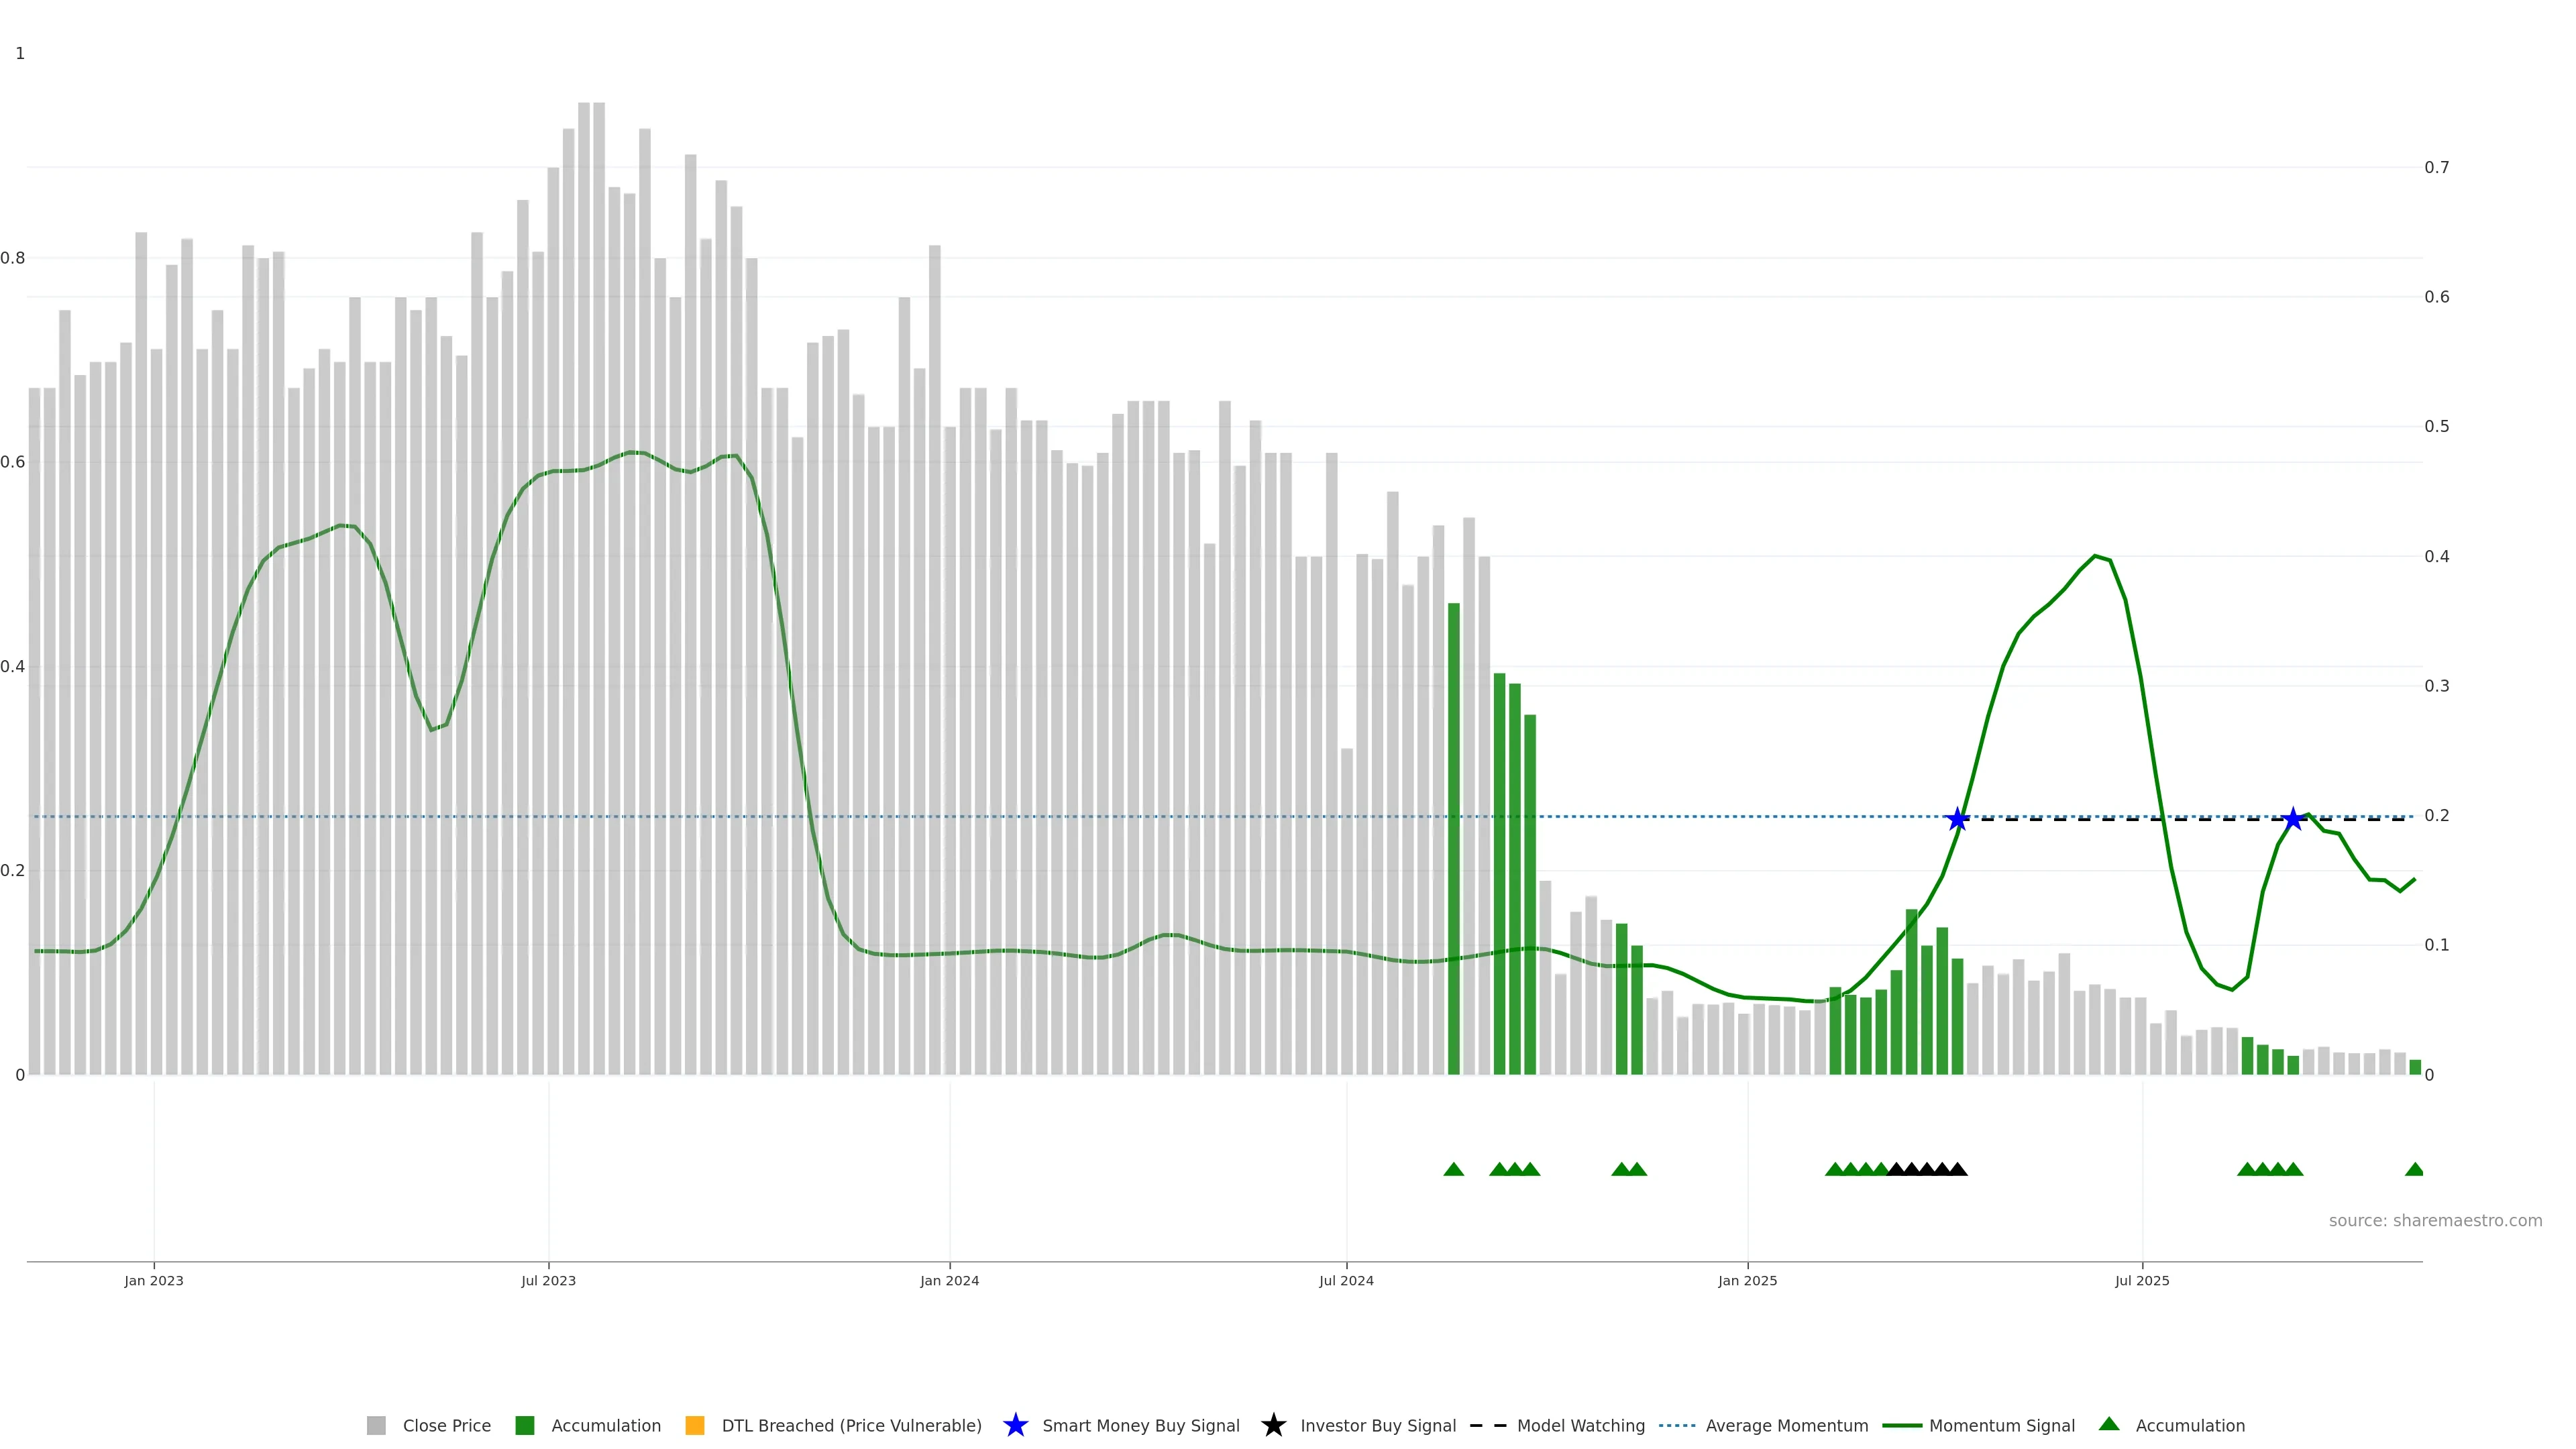Click the gray Close Price legend swatch
Image resolution: width=2576 pixels, height=1449 pixels.
click(376, 1426)
